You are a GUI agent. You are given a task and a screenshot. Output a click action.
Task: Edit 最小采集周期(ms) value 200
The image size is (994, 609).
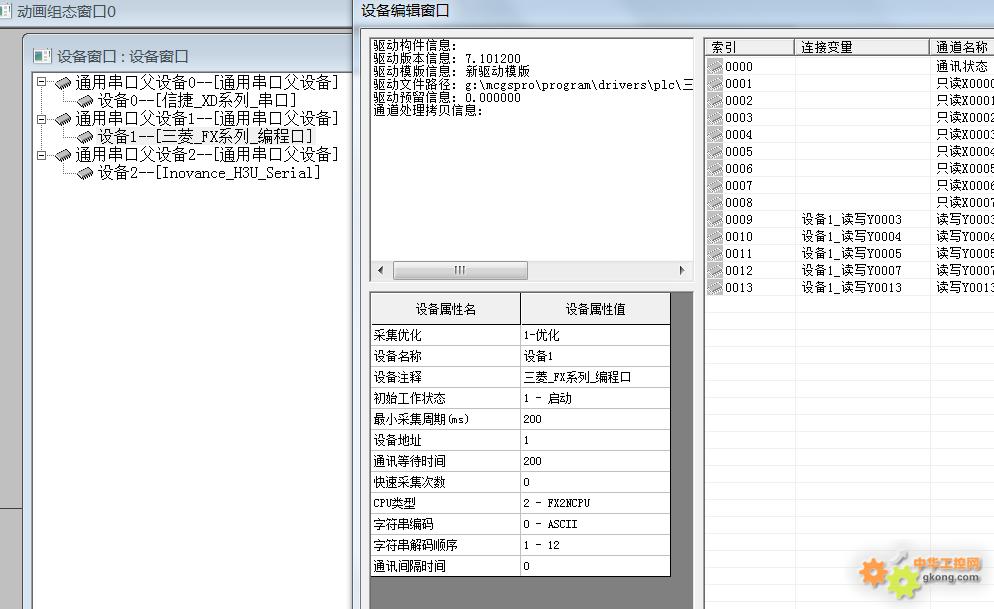click(x=595, y=419)
